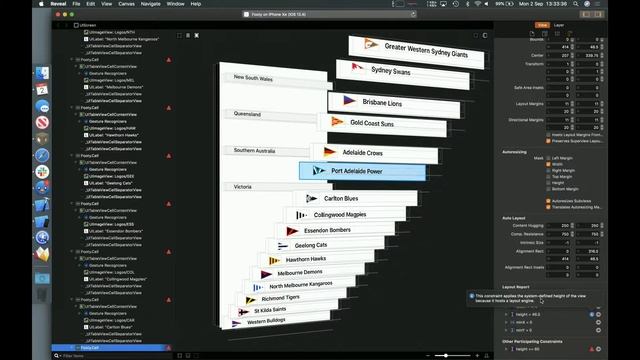Open the fourth inspector icon tab
This screenshot has height=360, width=640.
[x=570, y=33]
